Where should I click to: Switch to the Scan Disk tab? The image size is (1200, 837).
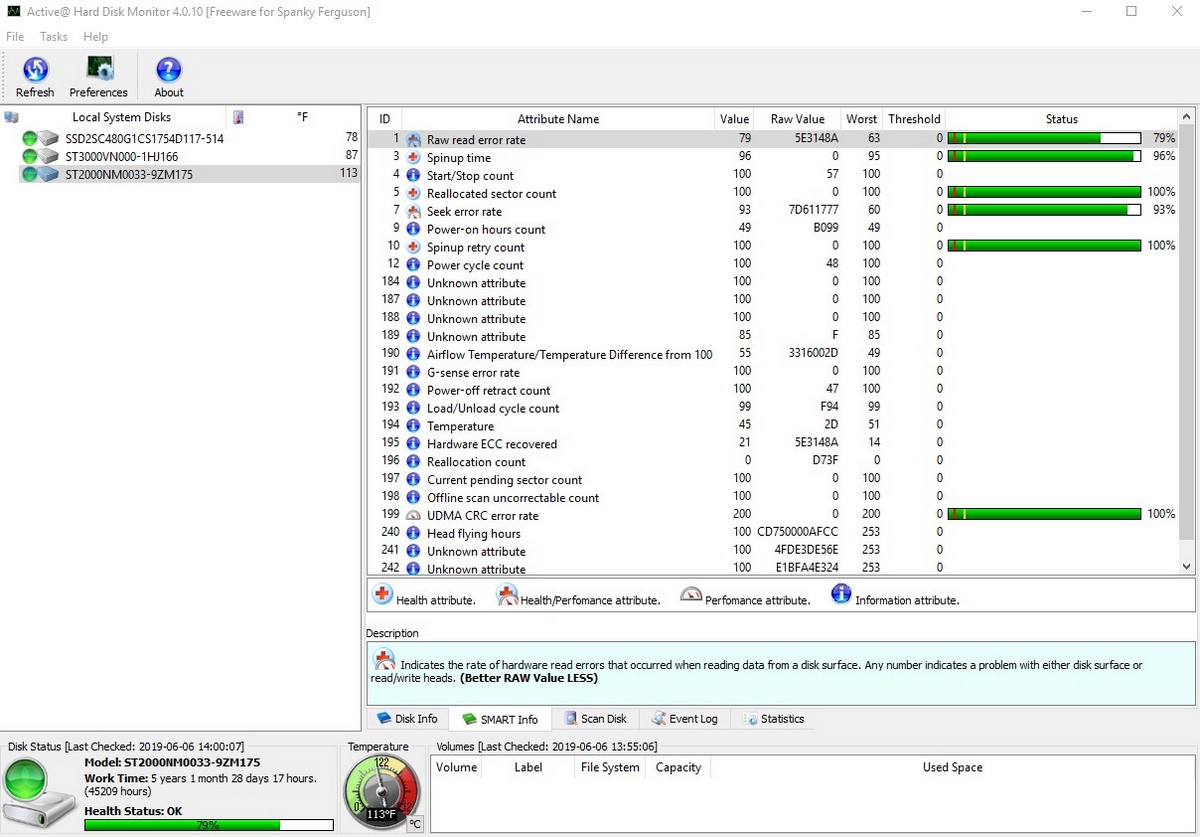pyautogui.click(x=595, y=719)
